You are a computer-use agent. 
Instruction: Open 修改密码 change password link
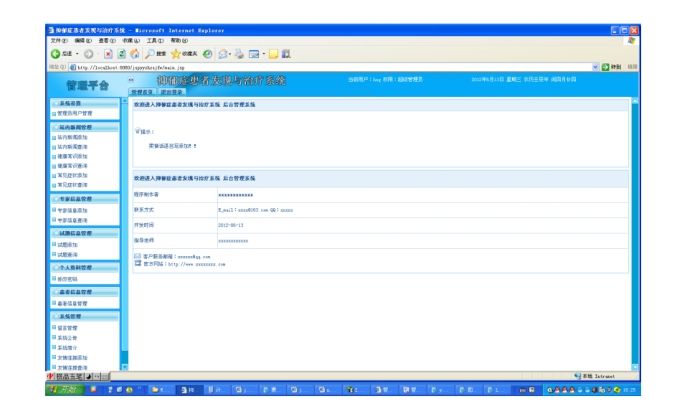pos(68,279)
